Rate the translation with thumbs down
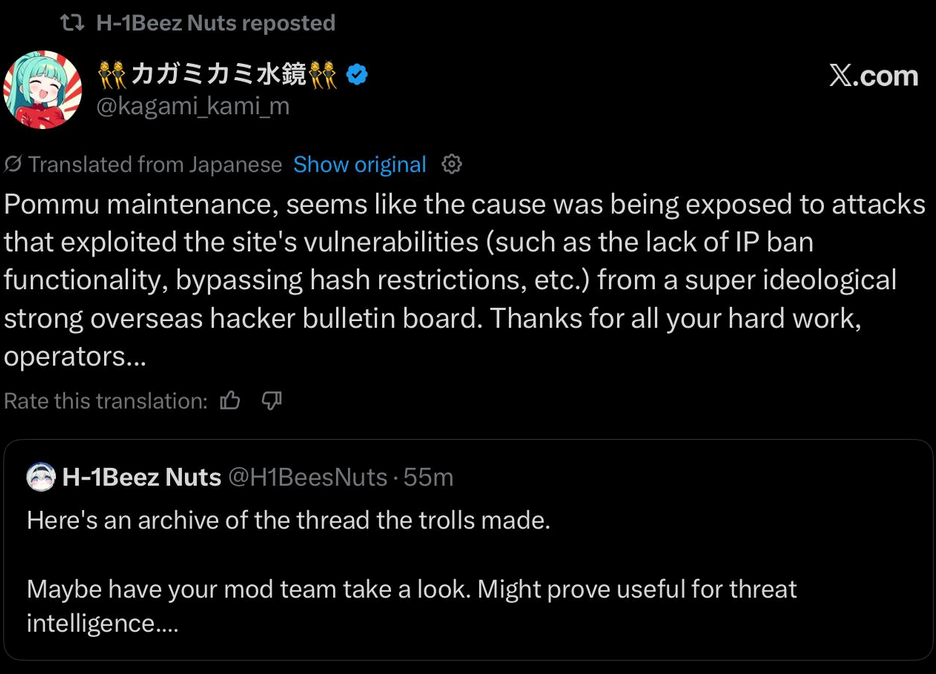Viewport: 936px width, 674px height. 271,401
